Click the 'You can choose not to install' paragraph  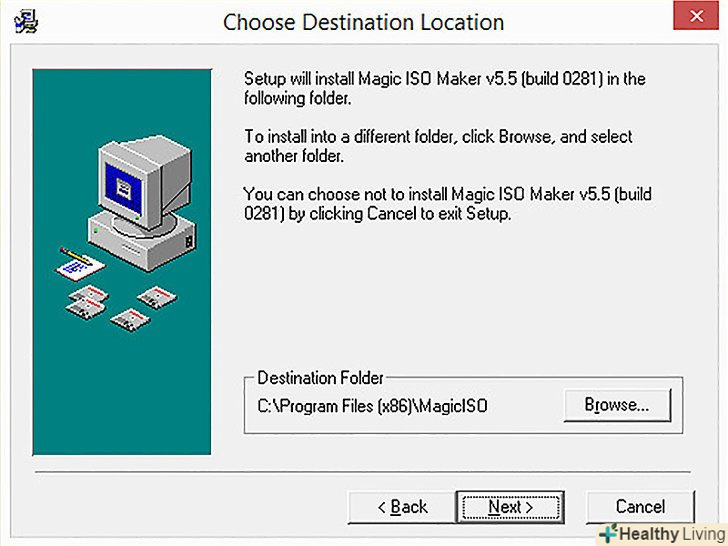(x=448, y=204)
